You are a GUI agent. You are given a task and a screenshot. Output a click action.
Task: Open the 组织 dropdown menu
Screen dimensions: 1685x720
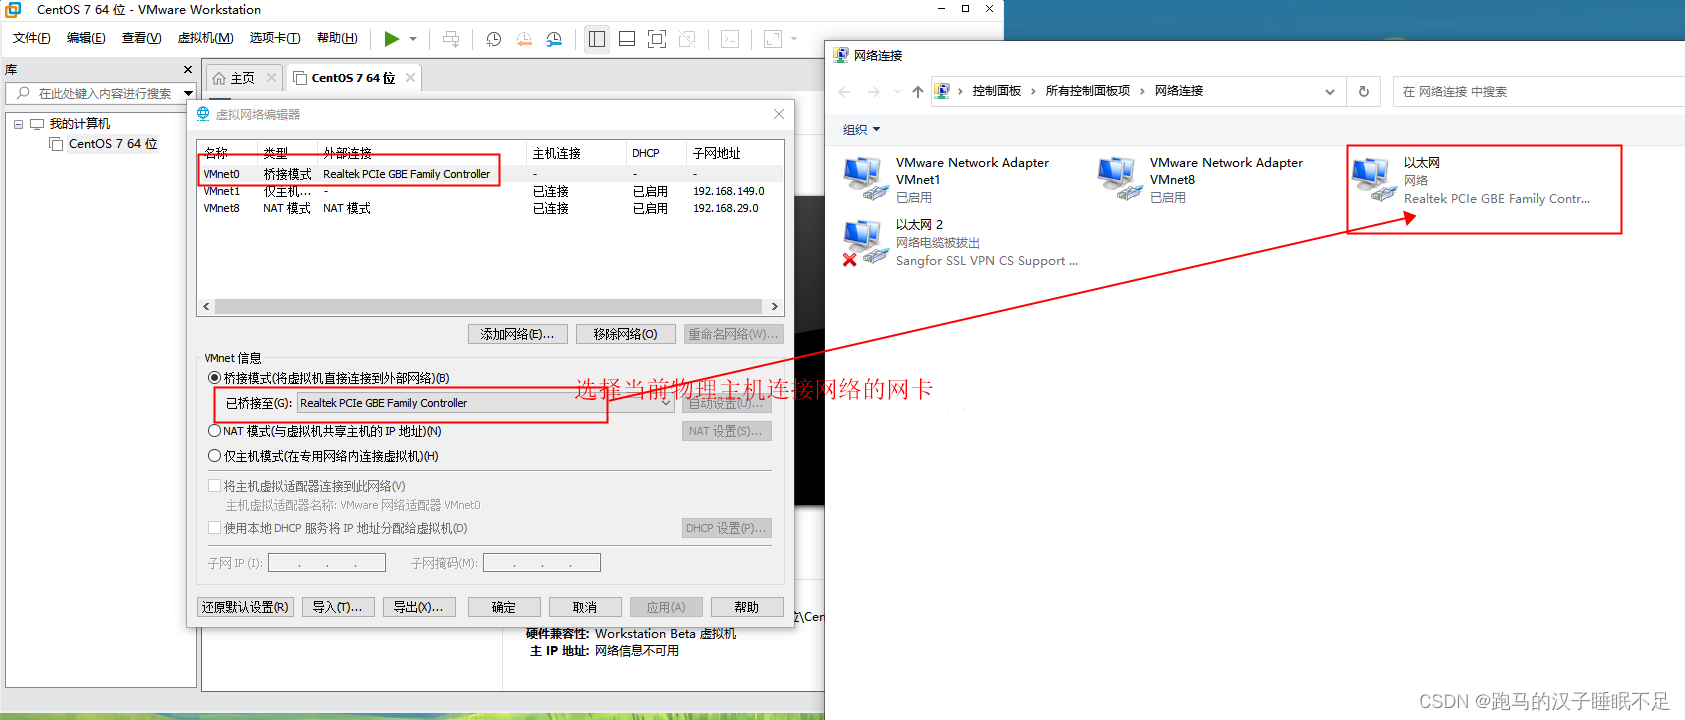[861, 130]
